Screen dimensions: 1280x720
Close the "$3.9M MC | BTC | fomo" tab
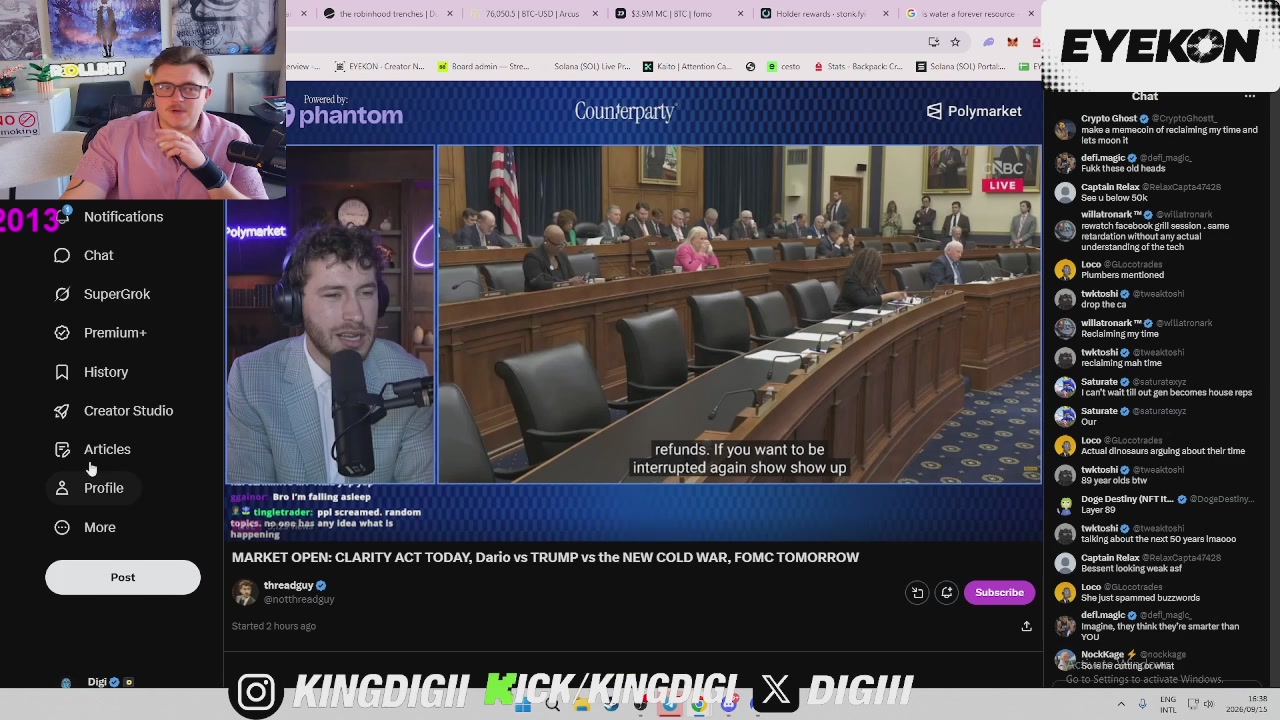[740, 14]
